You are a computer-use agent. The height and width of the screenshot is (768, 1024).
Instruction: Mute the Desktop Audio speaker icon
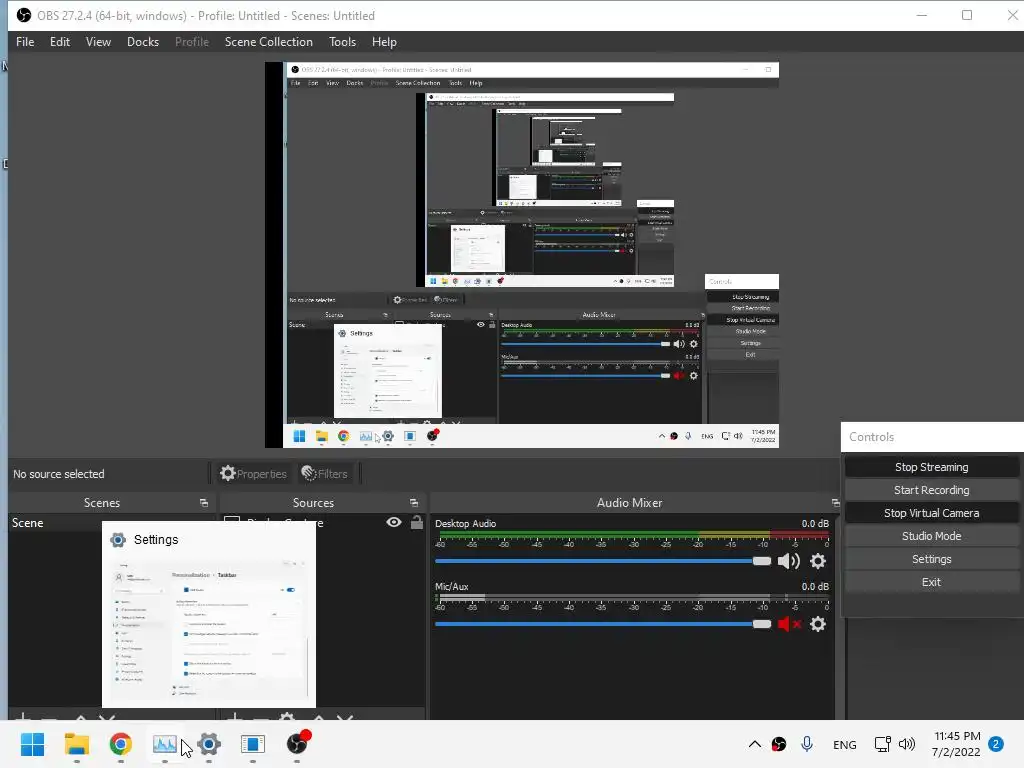788,561
